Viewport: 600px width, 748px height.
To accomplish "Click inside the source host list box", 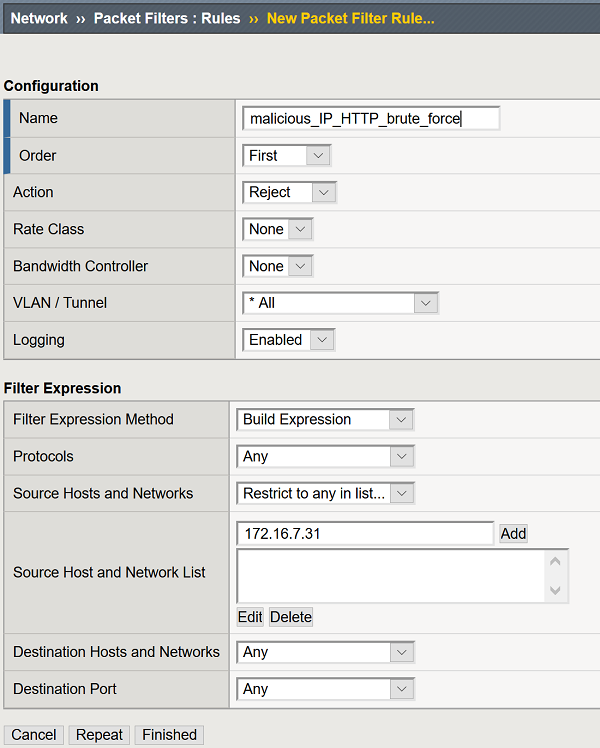I will (392, 576).
